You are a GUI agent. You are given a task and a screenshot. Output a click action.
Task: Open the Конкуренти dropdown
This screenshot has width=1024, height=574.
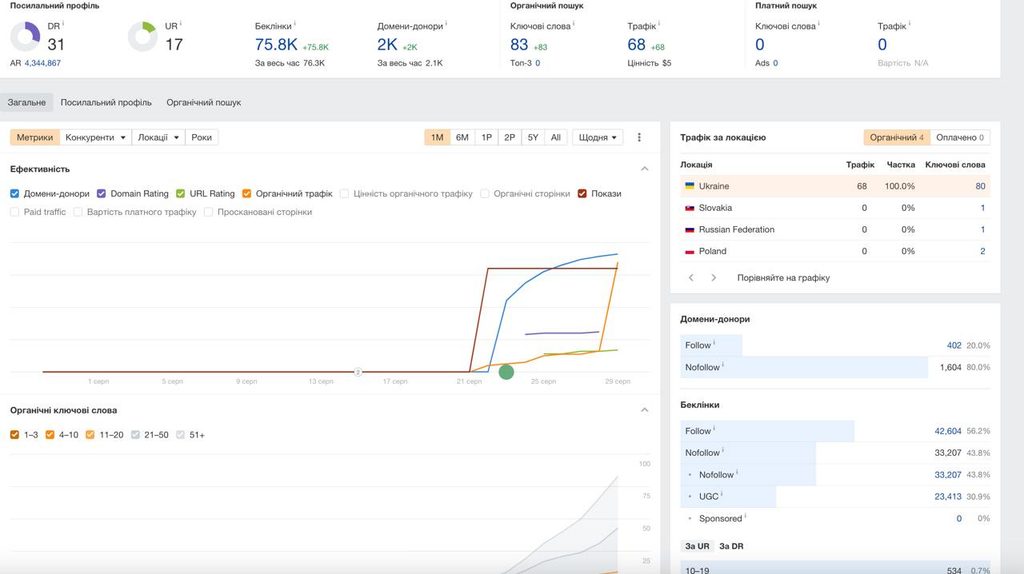click(x=95, y=137)
